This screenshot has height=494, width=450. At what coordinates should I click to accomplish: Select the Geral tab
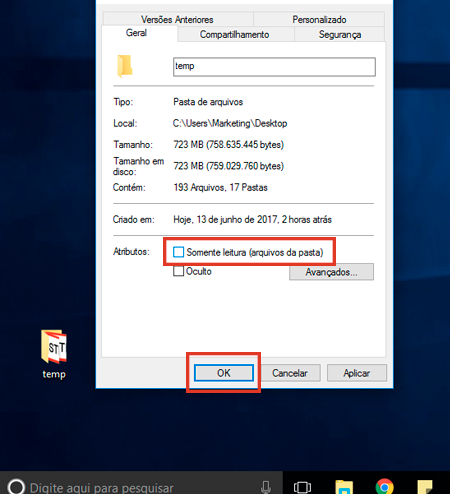(x=136, y=33)
